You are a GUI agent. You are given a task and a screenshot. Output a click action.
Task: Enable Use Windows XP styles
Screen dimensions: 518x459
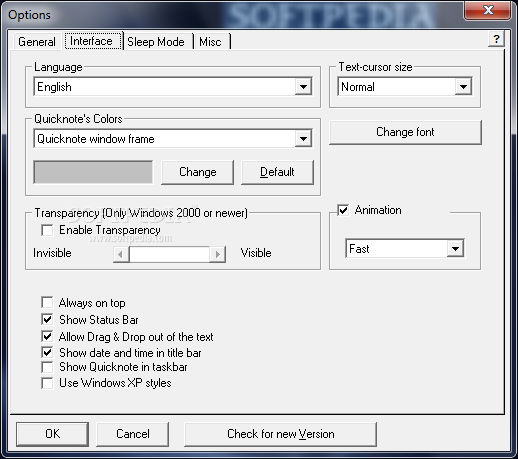point(47,383)
